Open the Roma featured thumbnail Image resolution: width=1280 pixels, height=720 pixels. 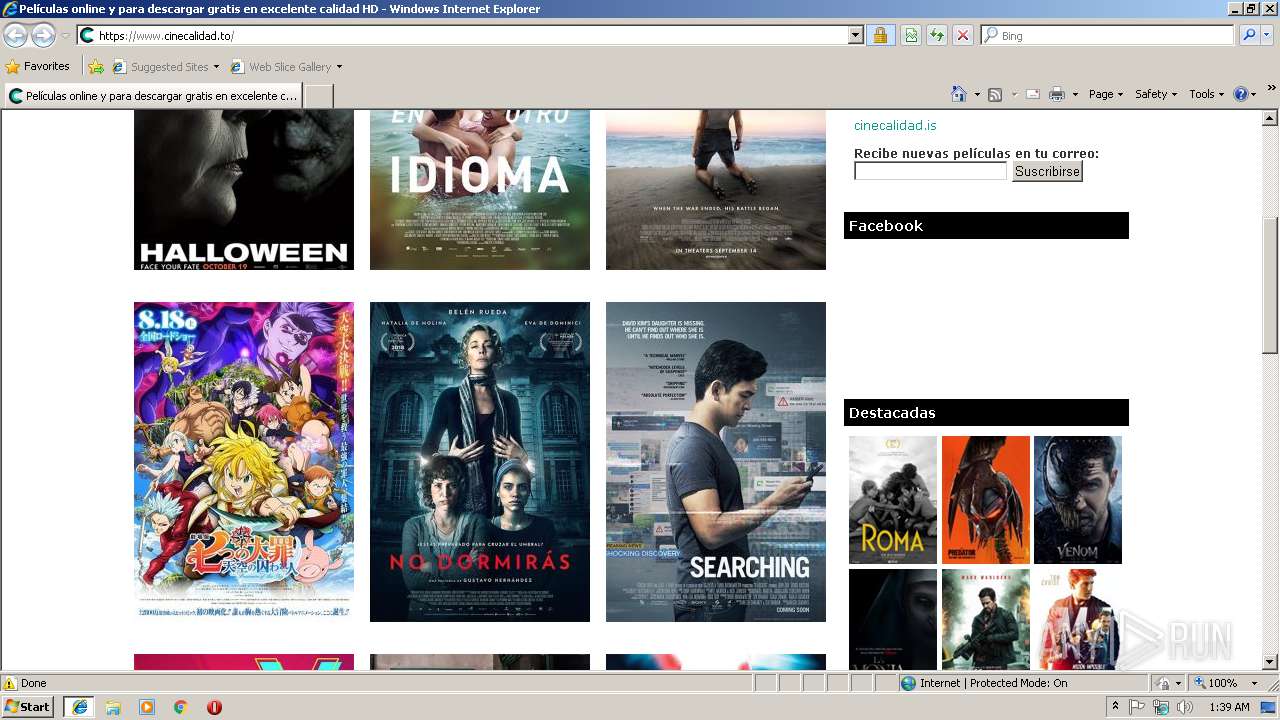(893, 500)
